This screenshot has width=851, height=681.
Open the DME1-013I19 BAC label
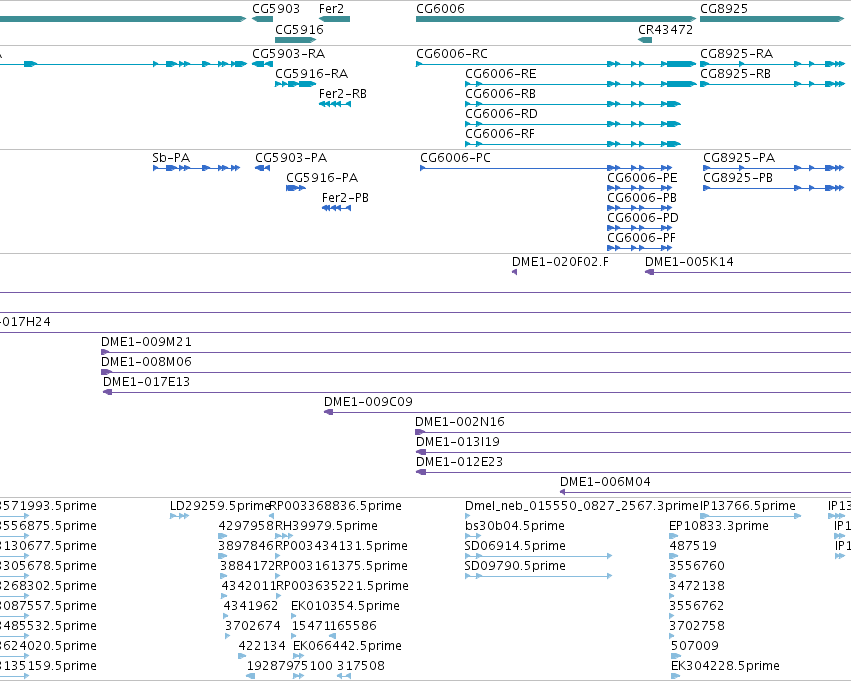pyautogui.click(x=458, y=442)
